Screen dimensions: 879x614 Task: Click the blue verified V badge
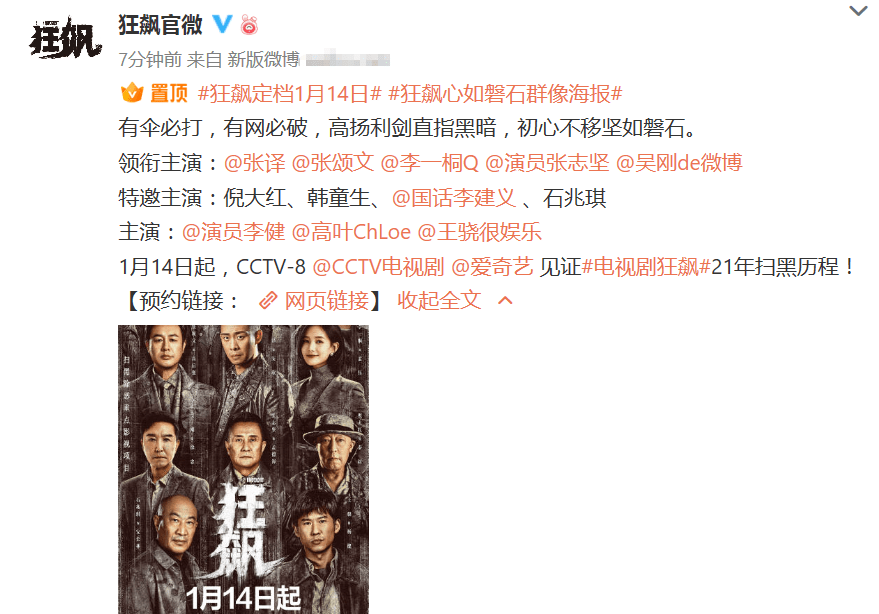[223, 24]
